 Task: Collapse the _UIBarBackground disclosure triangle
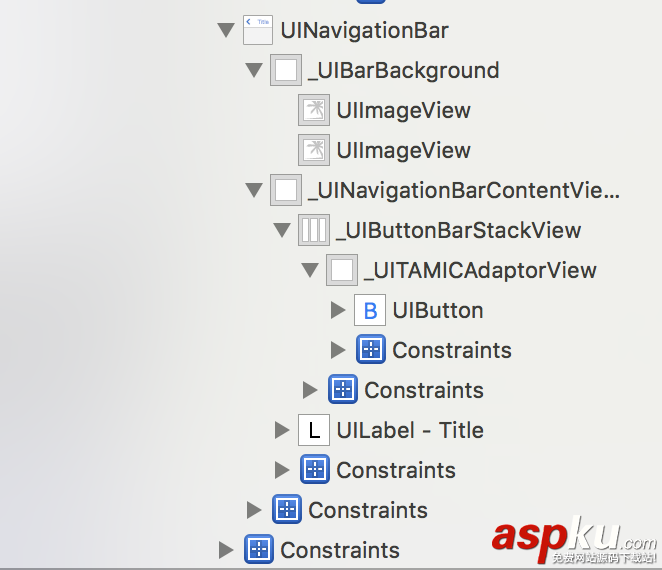tap(254, 71)
